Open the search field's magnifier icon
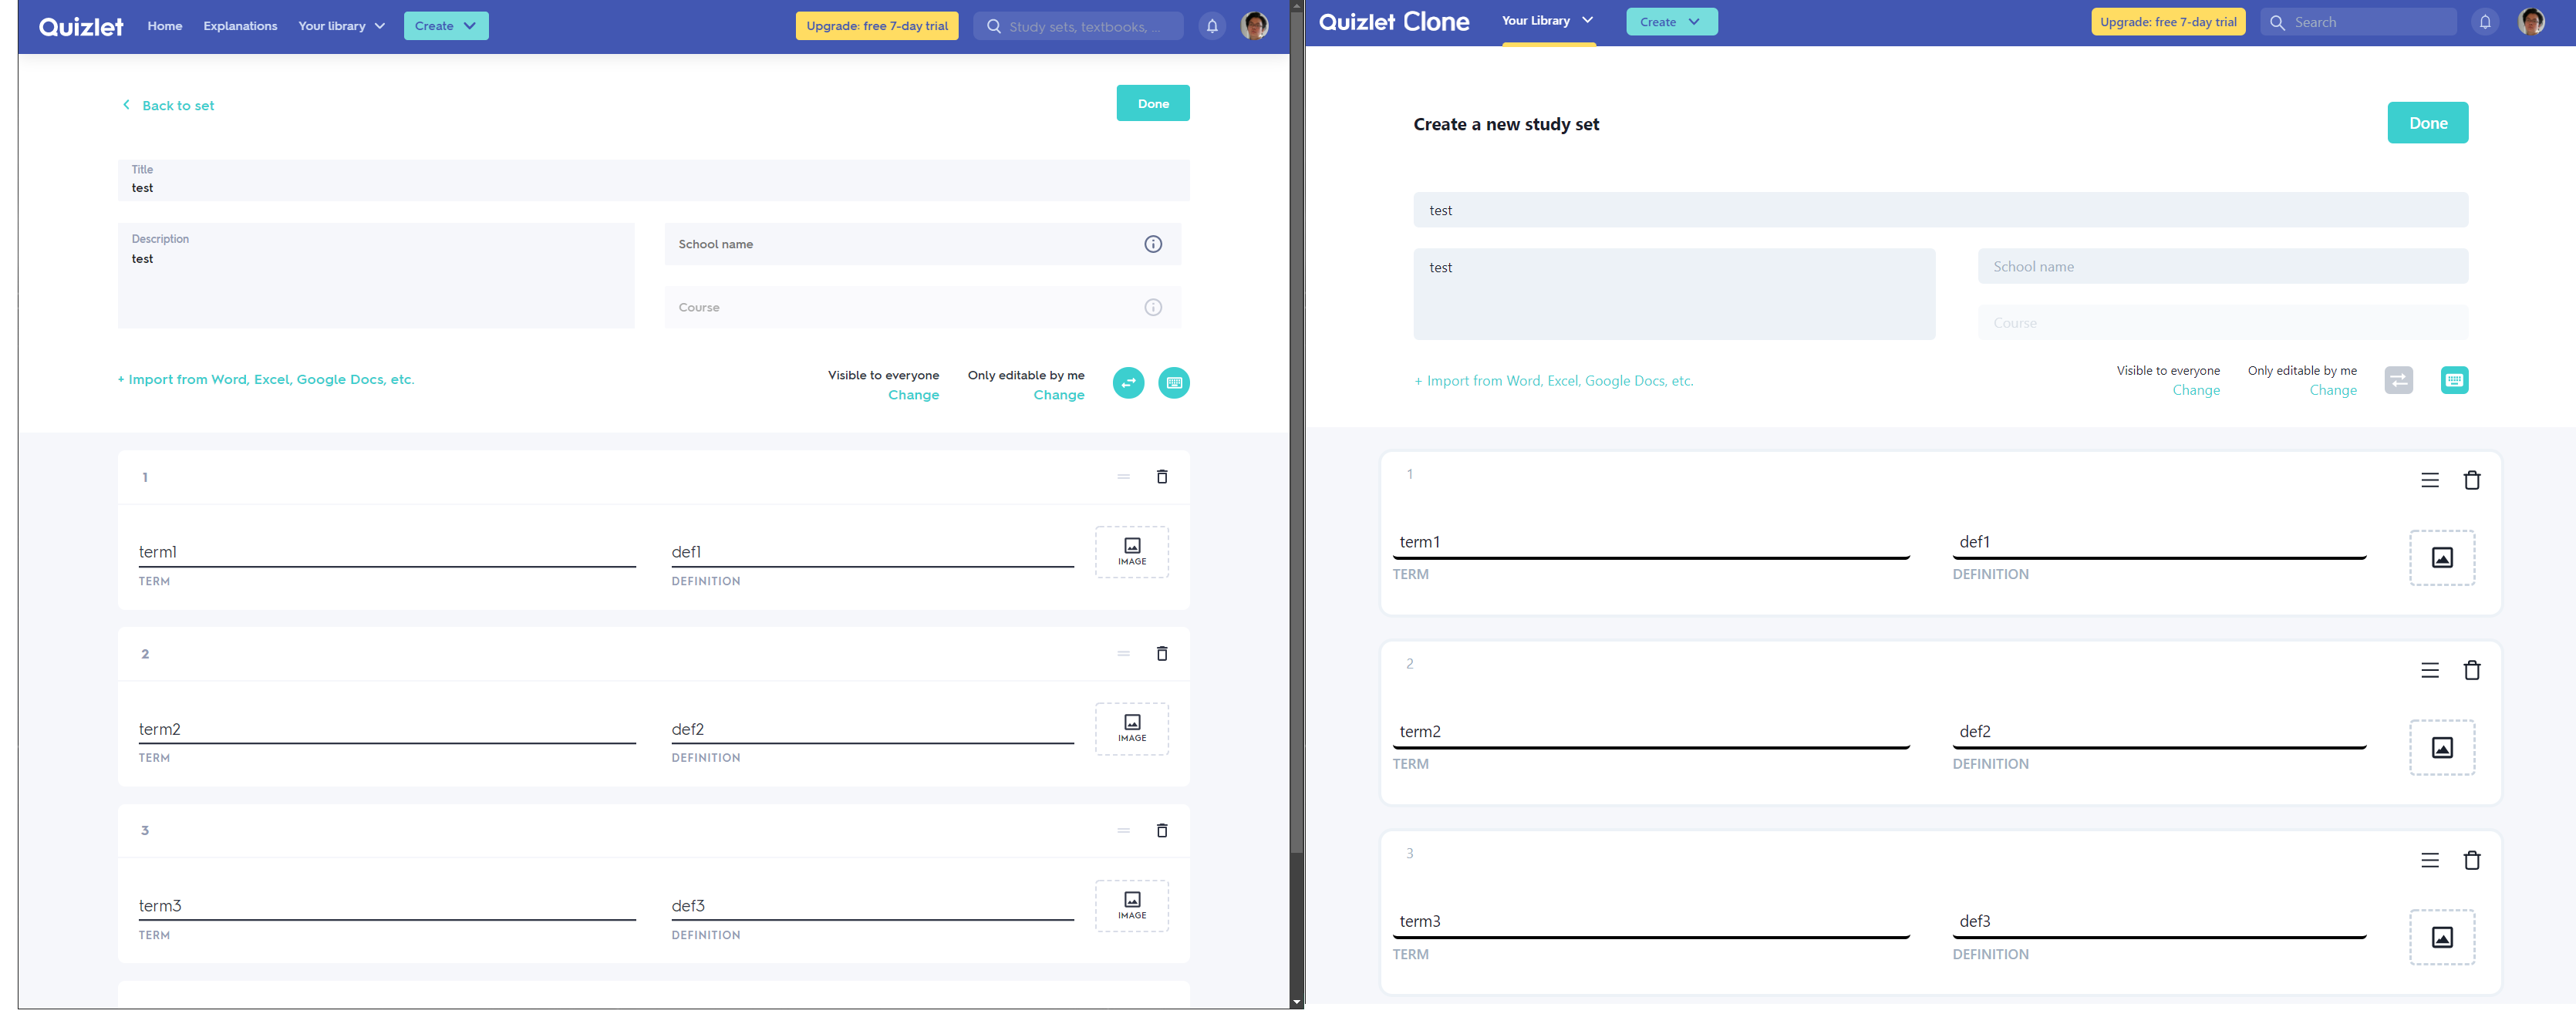This screenshot has height=1024, width=2576. pyautogui.click(x=993, y=26)
